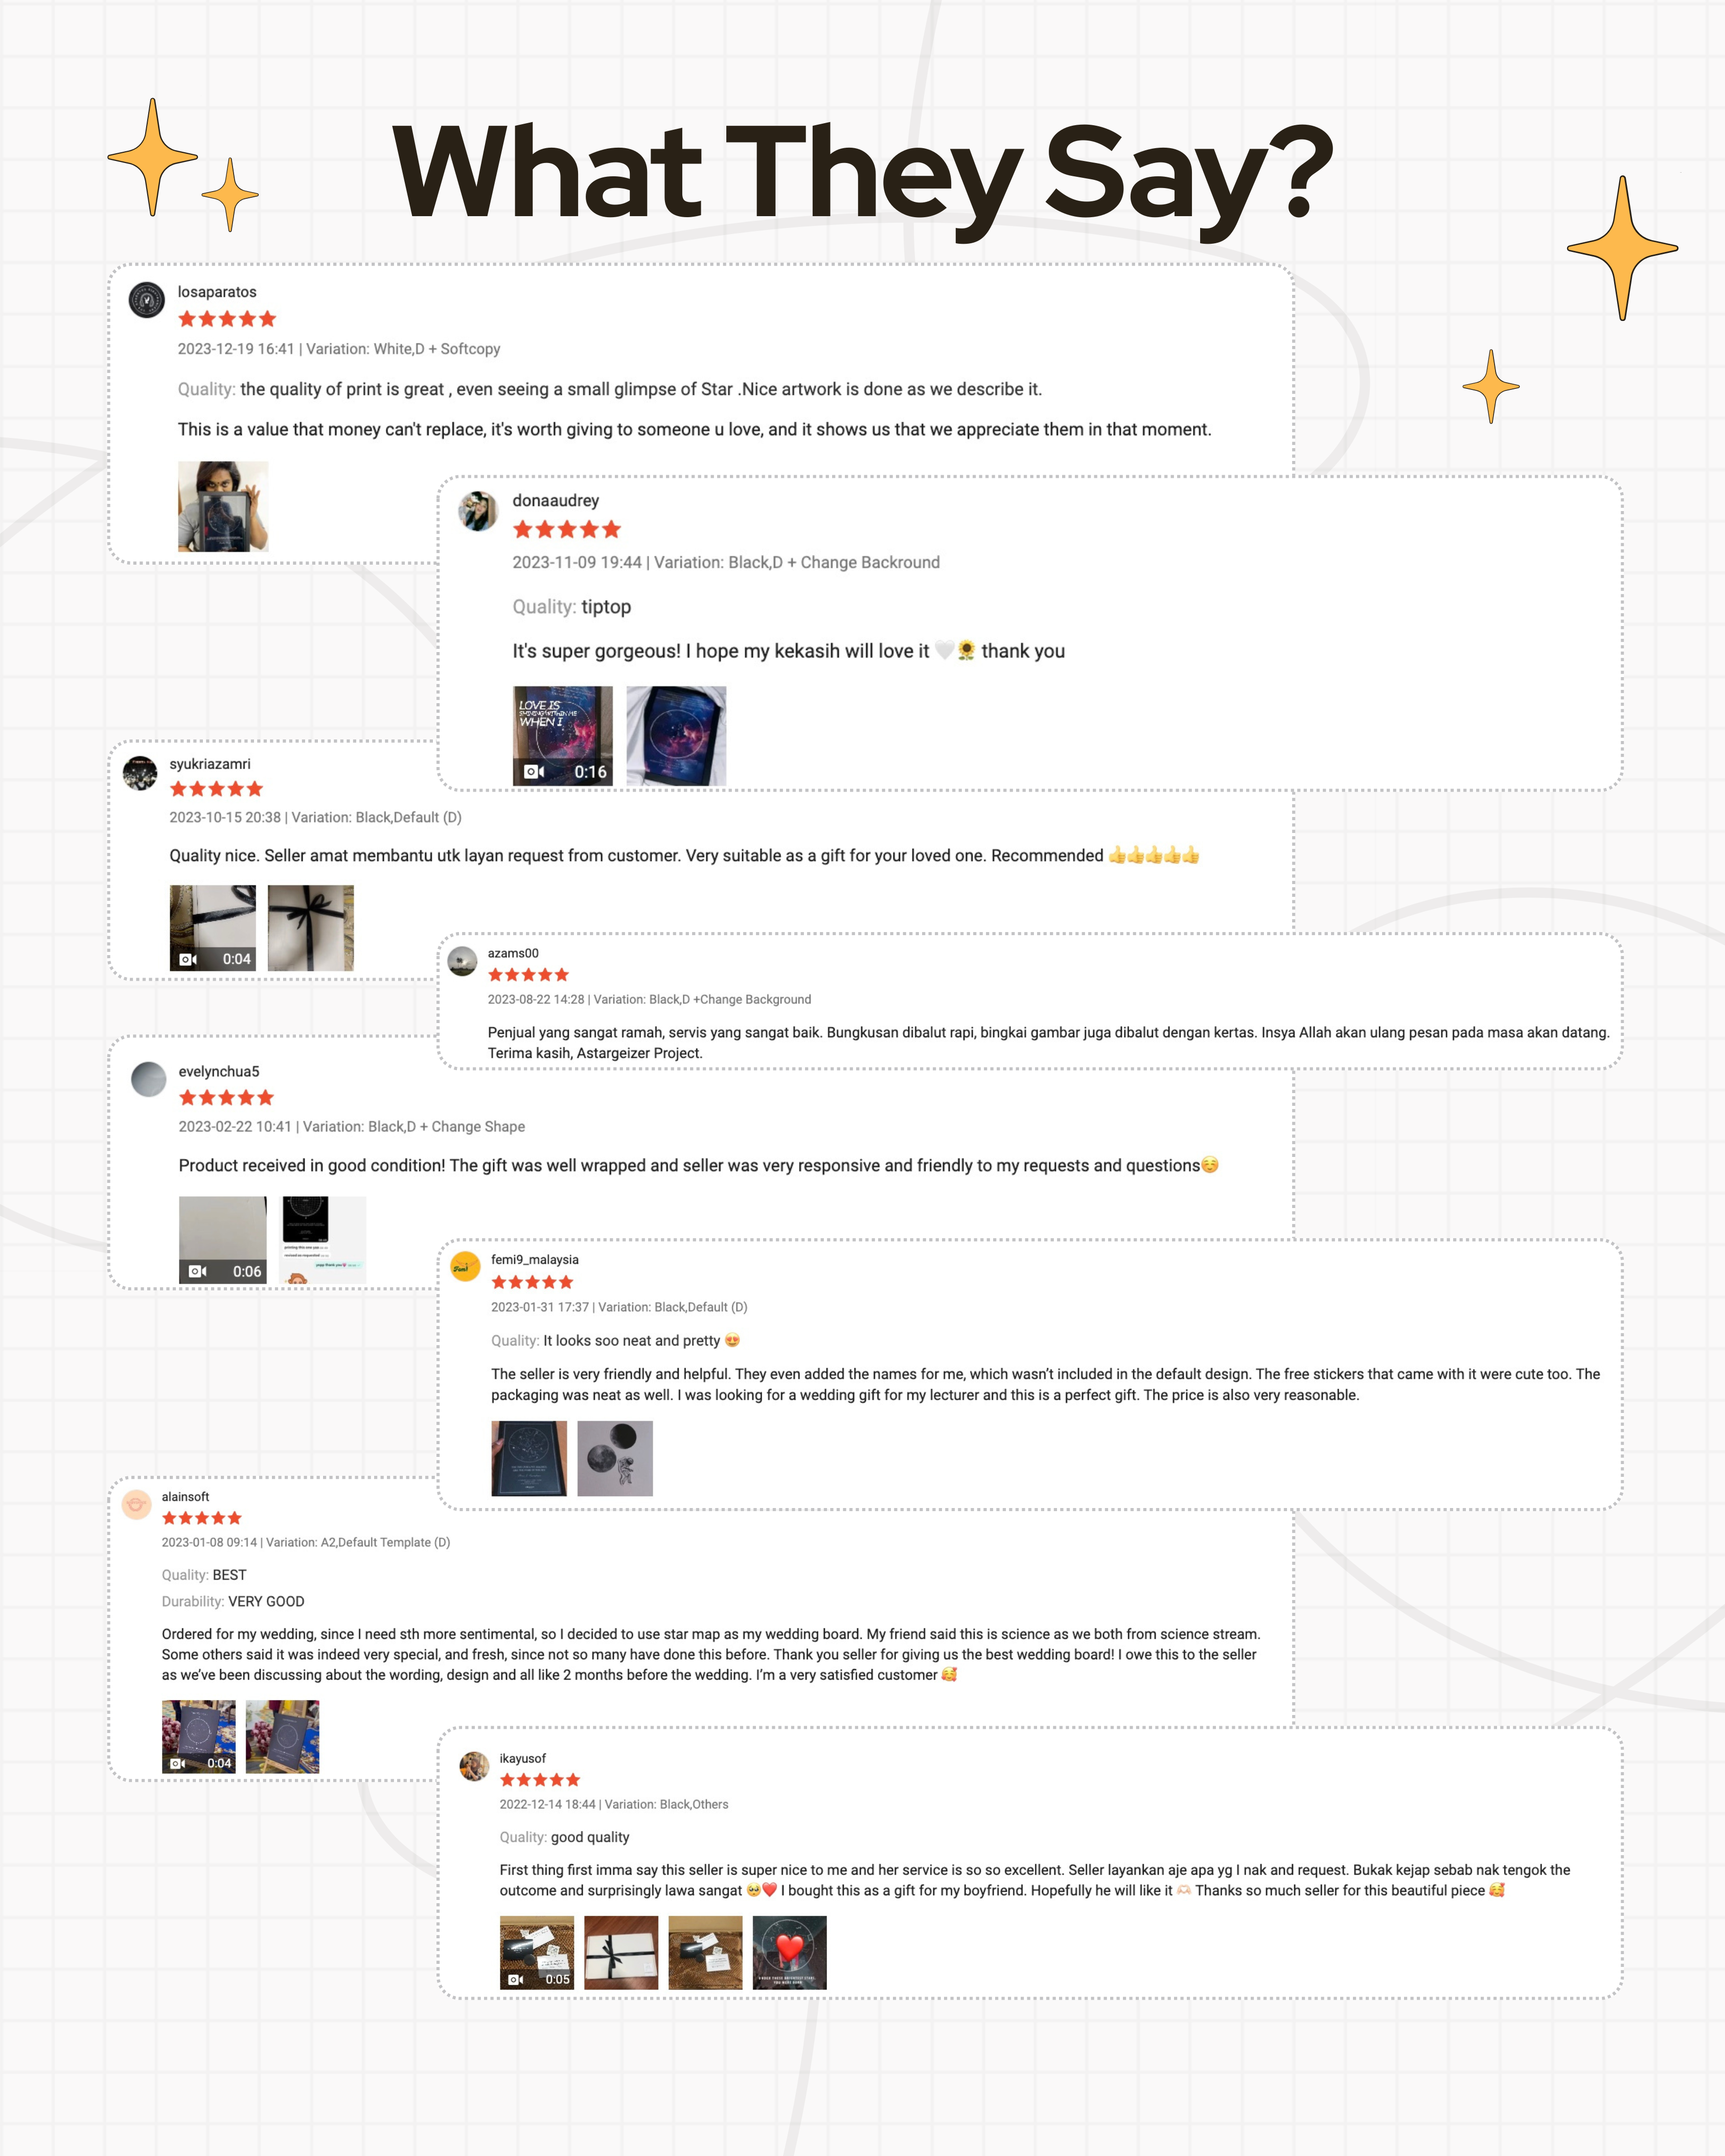Viewport: 1725px width, 2156px height.
Task: Click syukriazamri profile avatar
Action: point(140,773)
